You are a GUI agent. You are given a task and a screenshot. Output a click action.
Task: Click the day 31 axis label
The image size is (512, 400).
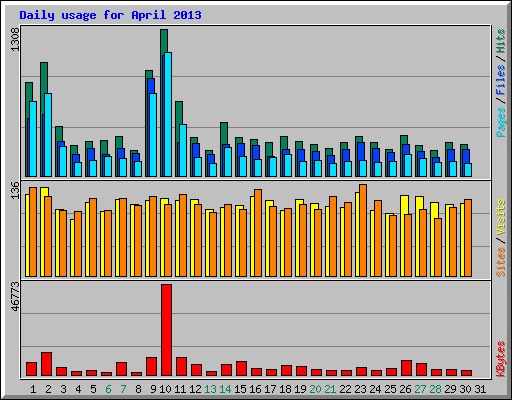480,389
